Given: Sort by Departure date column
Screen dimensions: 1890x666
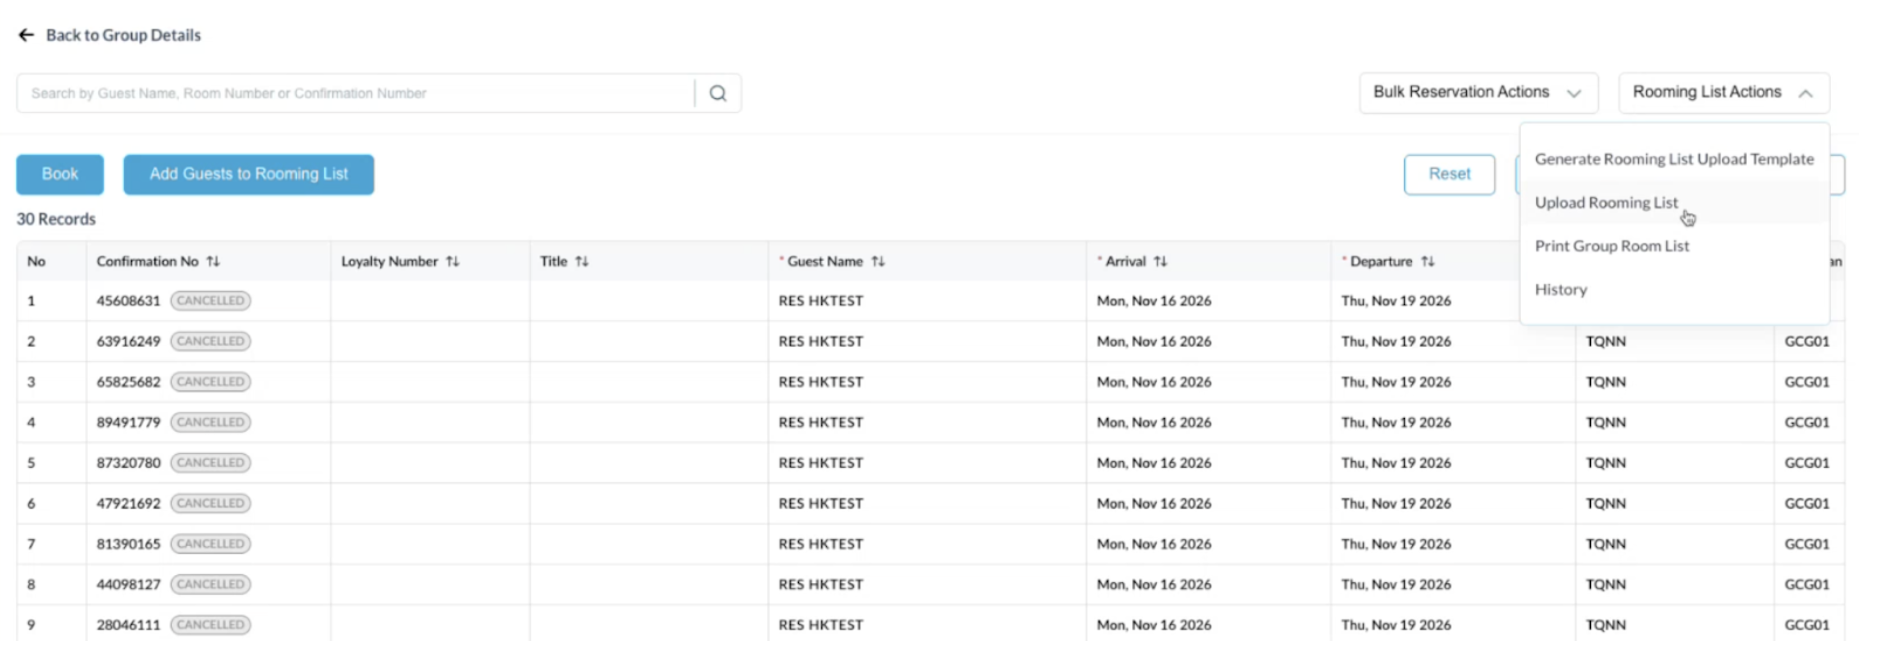Looking at the screenshot, I should pos(1428,261).
